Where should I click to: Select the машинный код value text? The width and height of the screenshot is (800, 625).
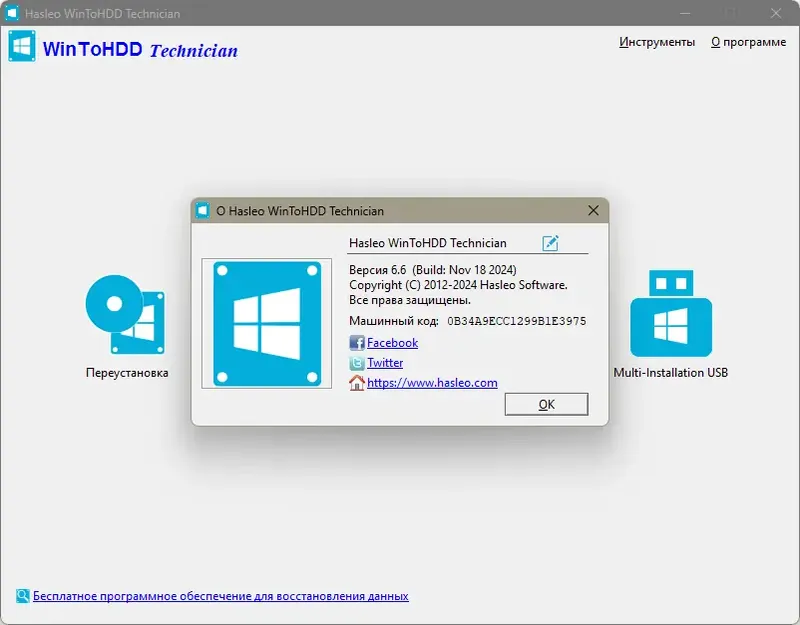[x=517, y=322]
